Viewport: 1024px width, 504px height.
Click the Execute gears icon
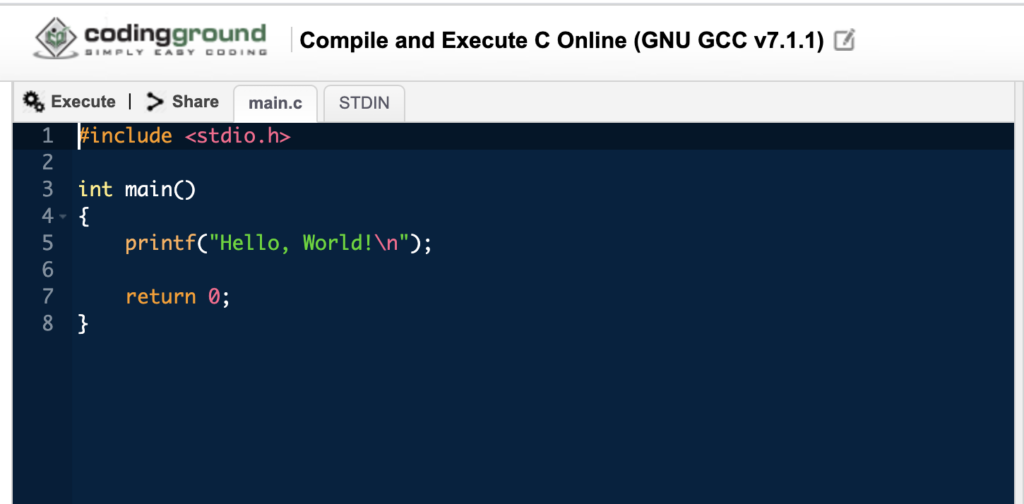[x=34, y=101]
